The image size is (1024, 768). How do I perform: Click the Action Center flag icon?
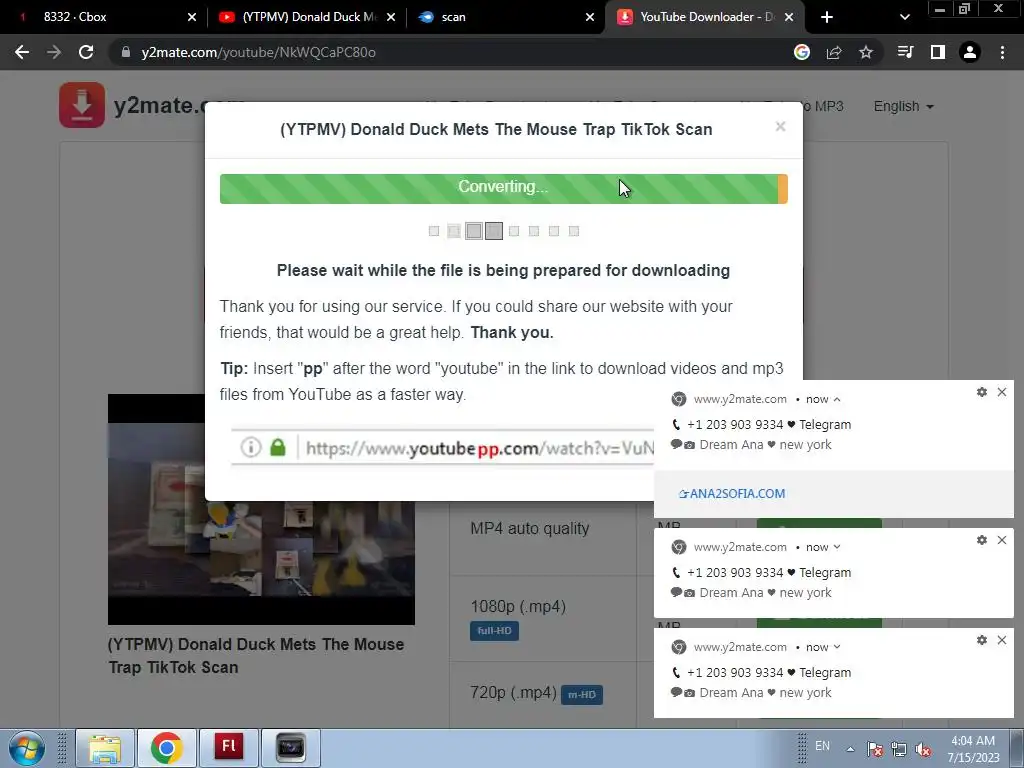tap(875, 749)
